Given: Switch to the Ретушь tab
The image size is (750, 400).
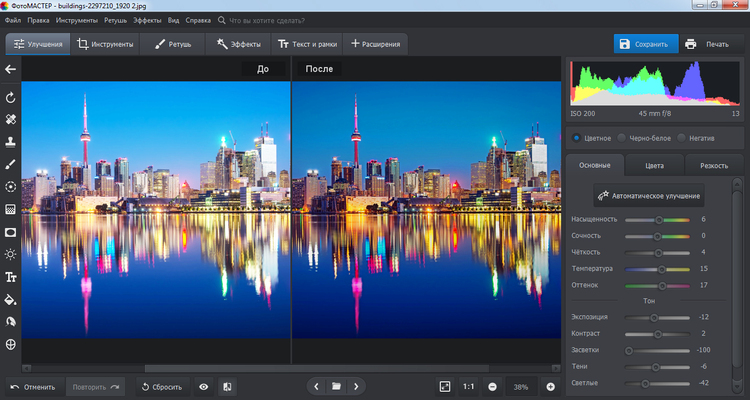Looking at the screenshot, I should (x=174, y=44).
